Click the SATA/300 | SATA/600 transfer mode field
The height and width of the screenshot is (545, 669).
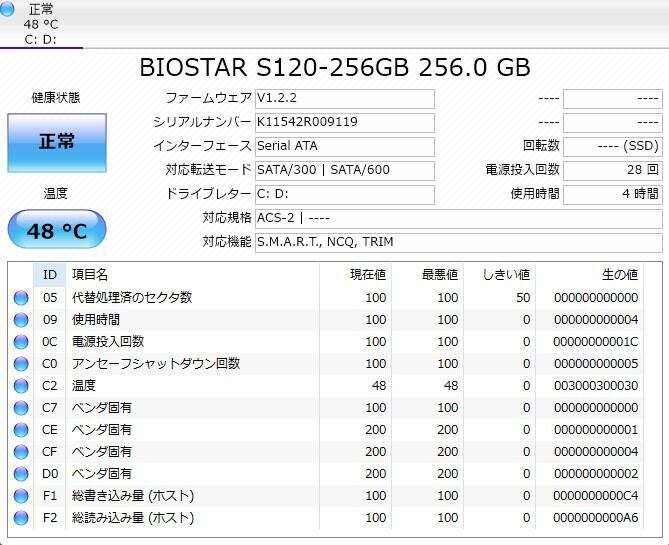pyautogui.click(x=344, y=170)
